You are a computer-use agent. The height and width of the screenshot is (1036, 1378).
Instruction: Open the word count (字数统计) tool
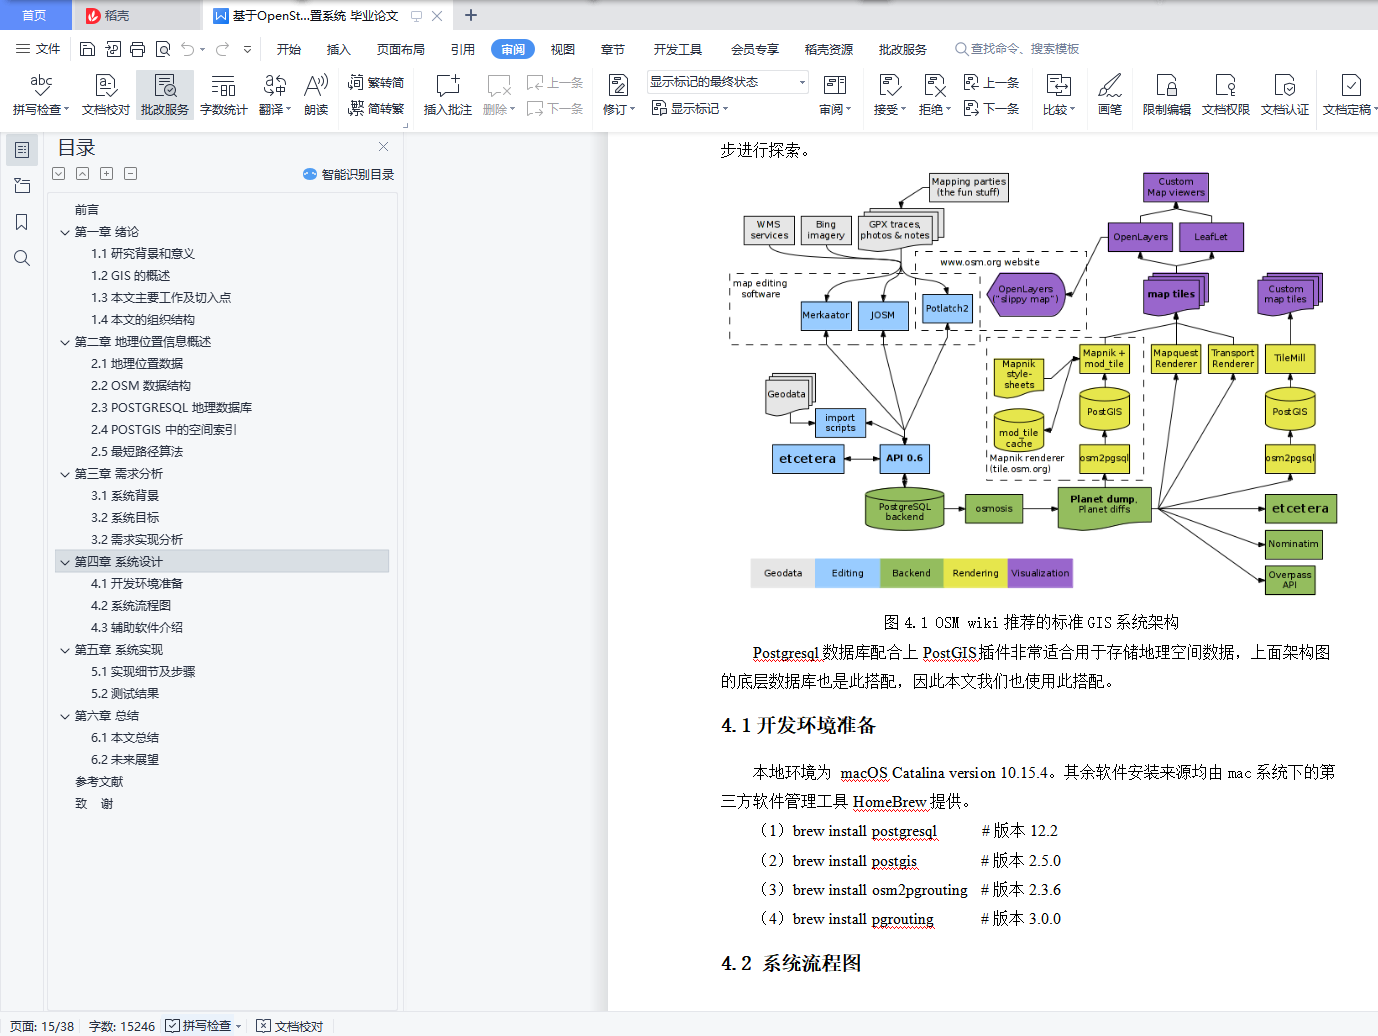point(224,95)
